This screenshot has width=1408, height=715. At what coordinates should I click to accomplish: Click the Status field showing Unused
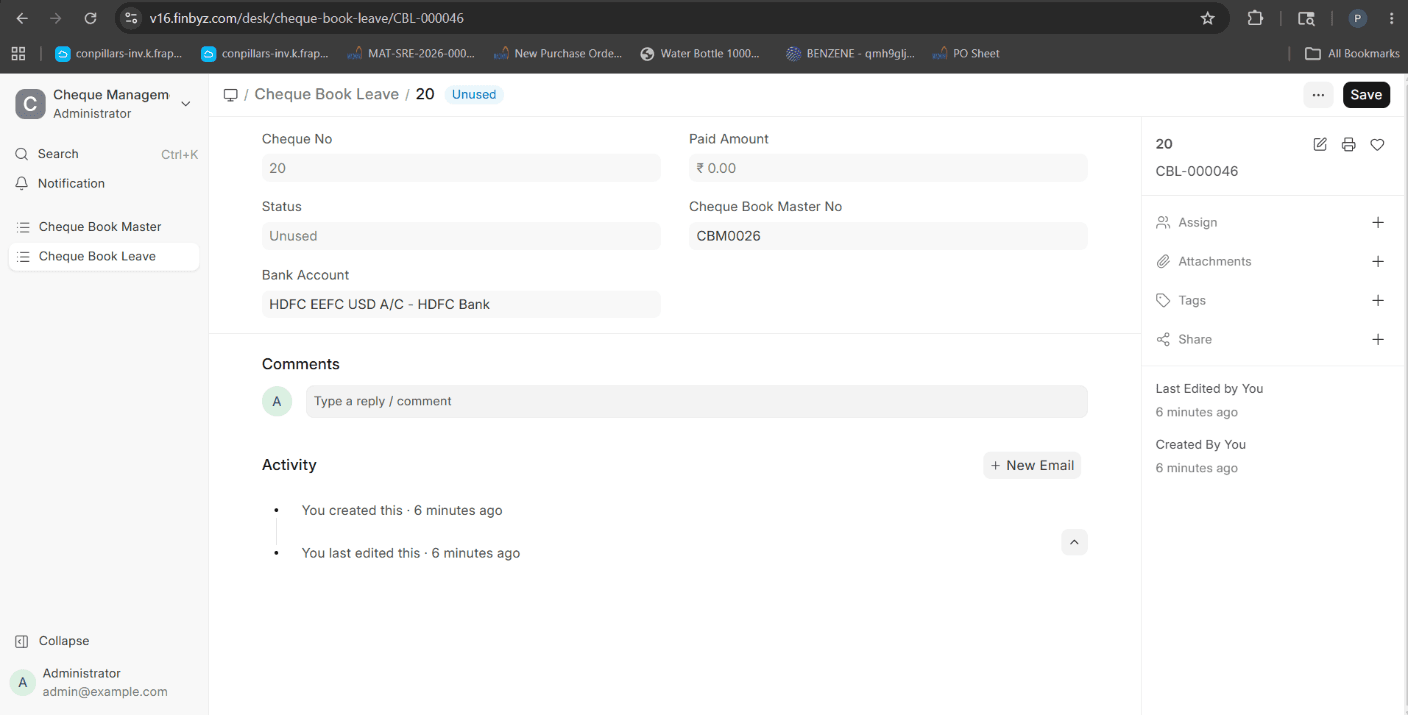pos(461,236)
